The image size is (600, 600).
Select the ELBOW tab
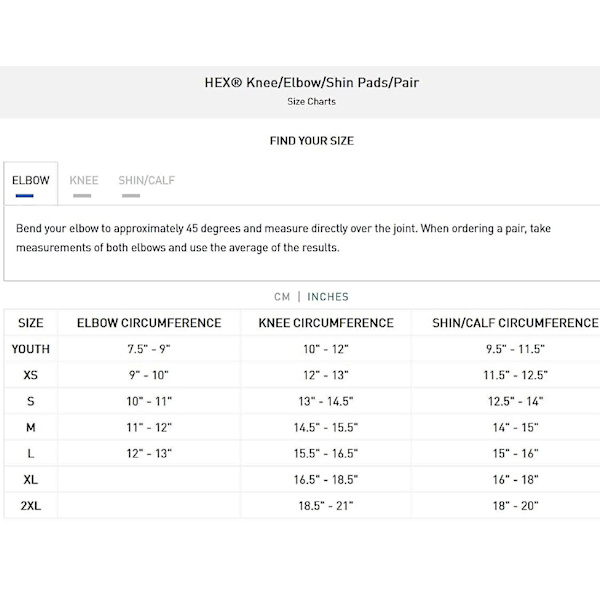31,184
